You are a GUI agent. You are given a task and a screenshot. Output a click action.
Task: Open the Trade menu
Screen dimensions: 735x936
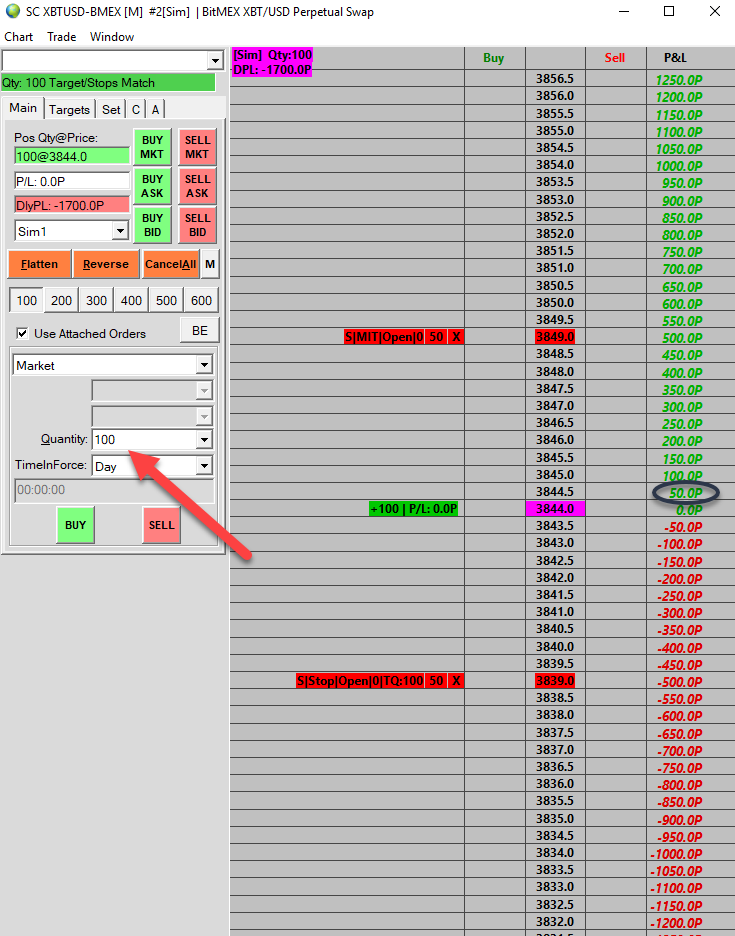pos(61,36)
